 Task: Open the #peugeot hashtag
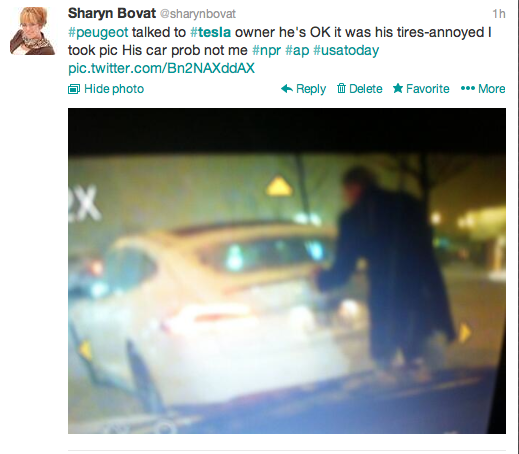(98, 32)
